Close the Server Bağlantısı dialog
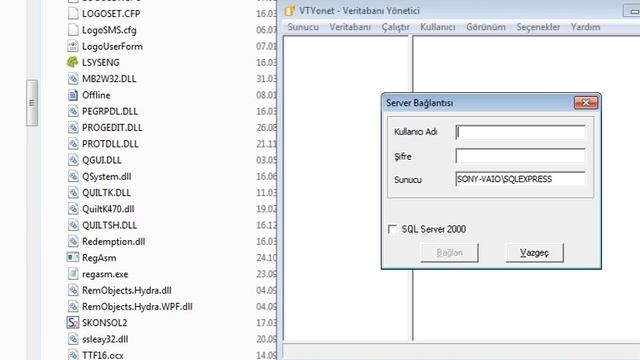Image resolution: width=640 pixels, height=360 pixels. [586, 102]
